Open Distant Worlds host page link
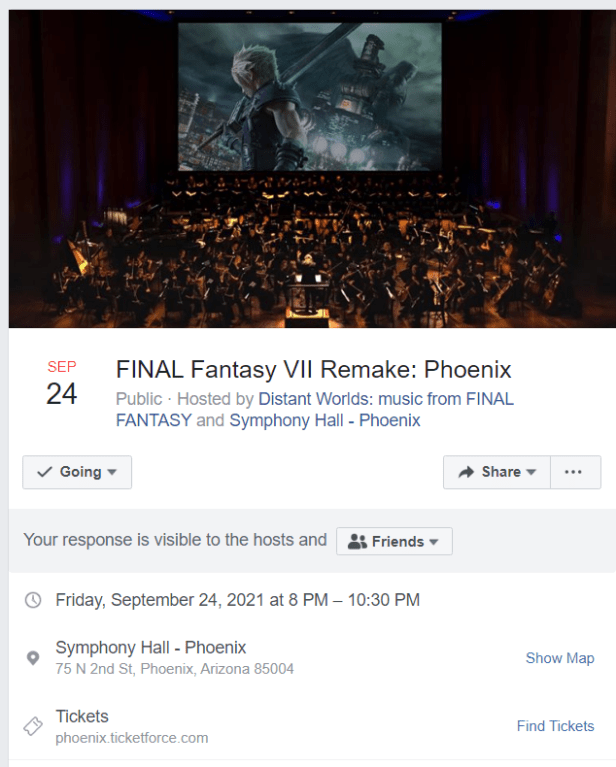Image resolution: width=616 pixels, height=767 pixels. [x=385, y=398]
